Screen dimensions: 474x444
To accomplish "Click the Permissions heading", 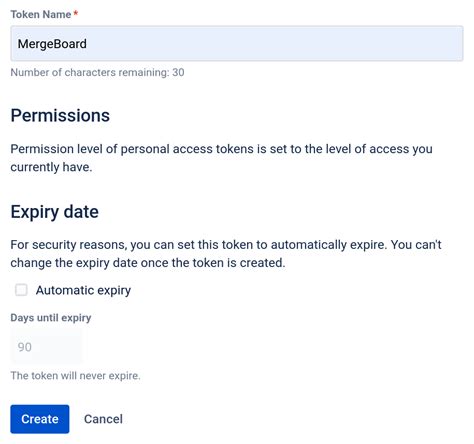I will tap(60, 116).
